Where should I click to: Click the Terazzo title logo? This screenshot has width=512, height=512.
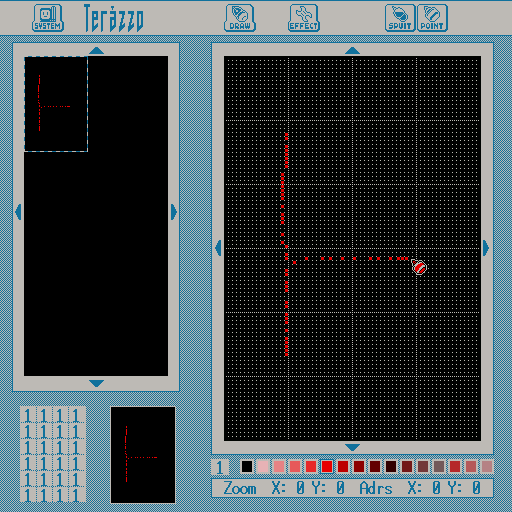pyautogui.click(x=114, y=19)
